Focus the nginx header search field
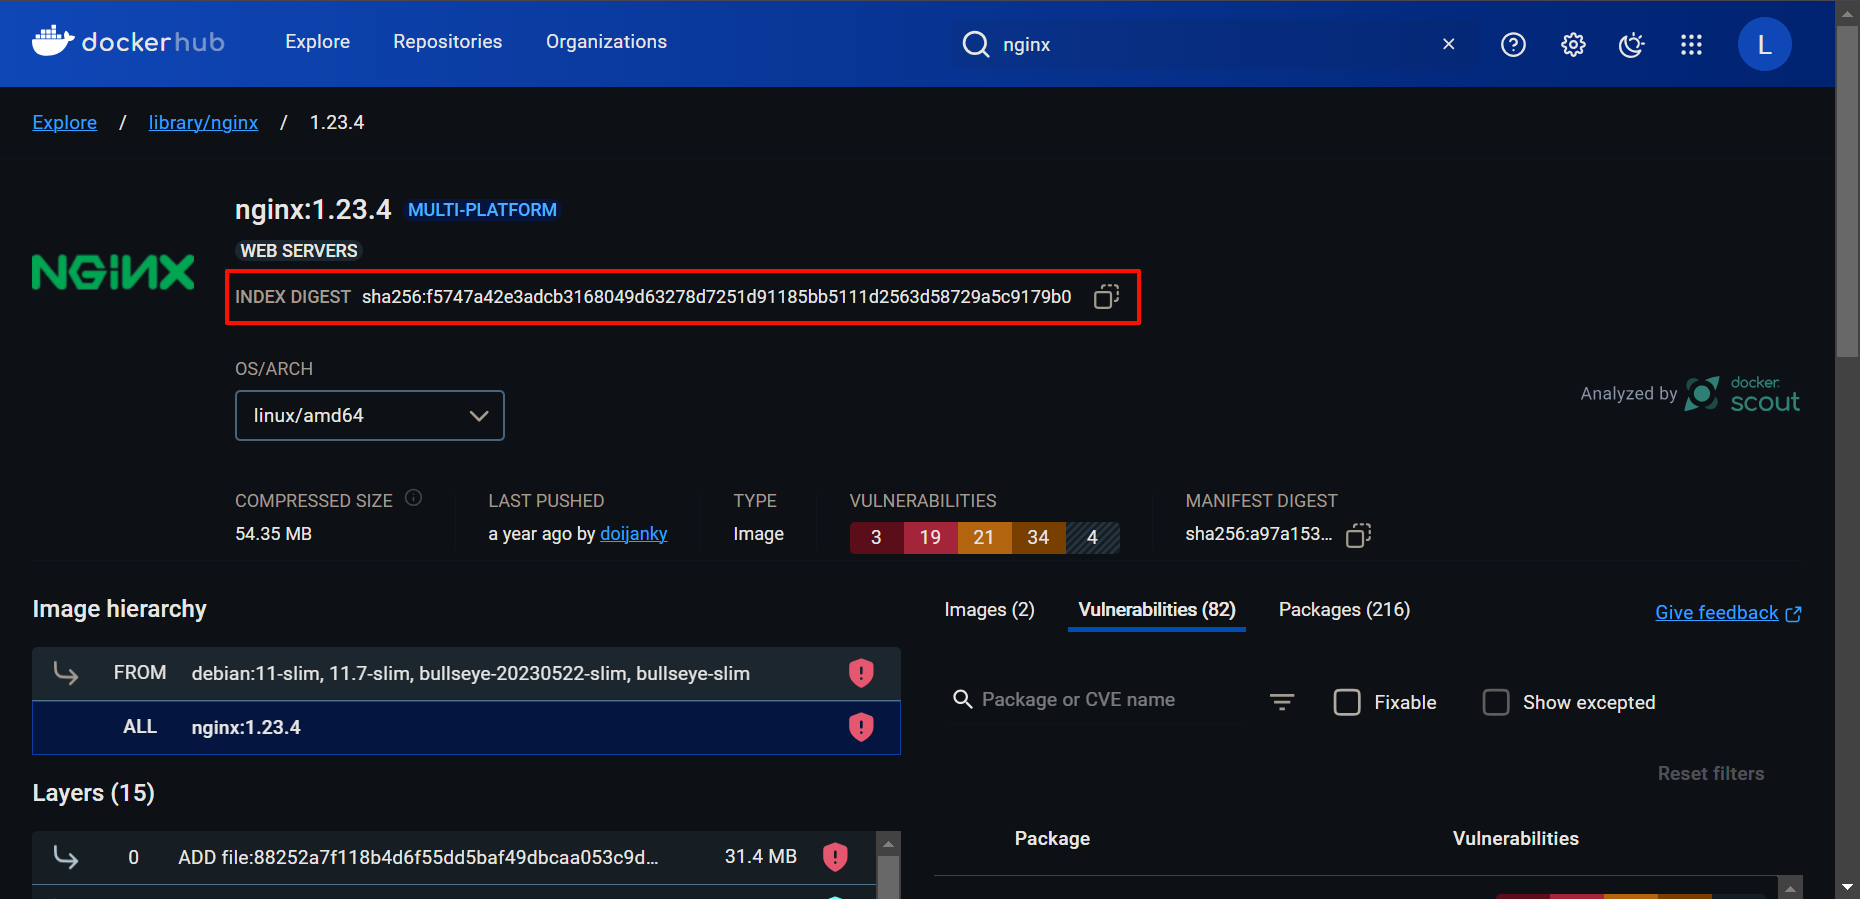This screenshot has height=899, width=1860. (x=1215, y=44)
